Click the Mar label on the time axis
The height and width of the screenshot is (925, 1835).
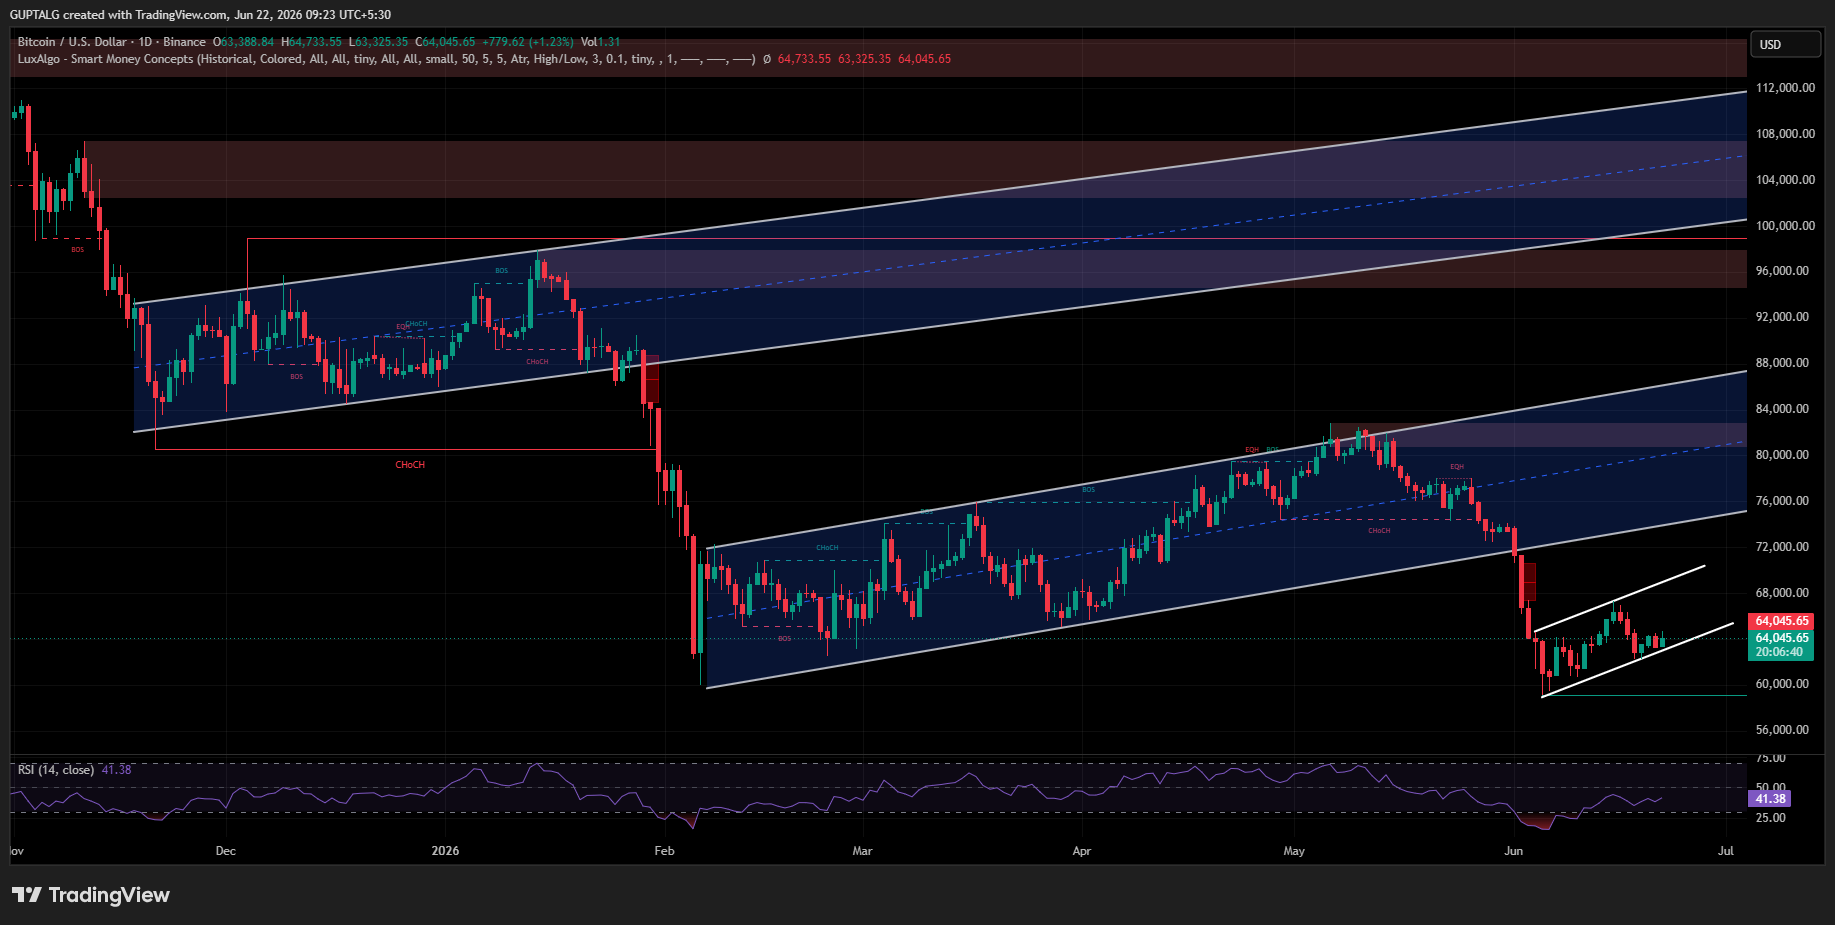pyautogui.click(x=862, y=851)
